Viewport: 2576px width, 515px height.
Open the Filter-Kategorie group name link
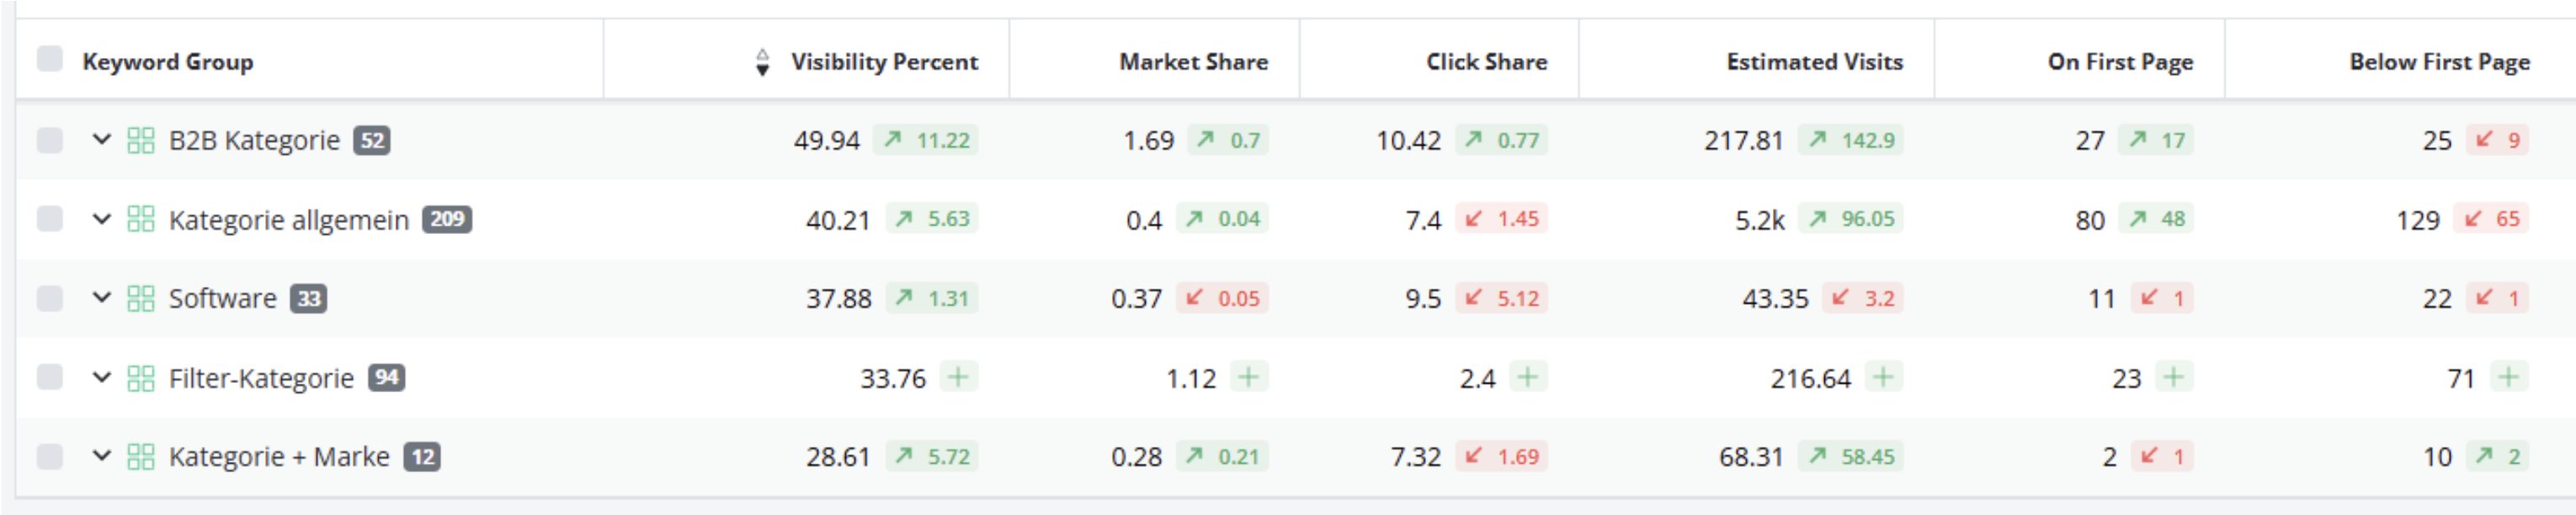tap(261, 378)
